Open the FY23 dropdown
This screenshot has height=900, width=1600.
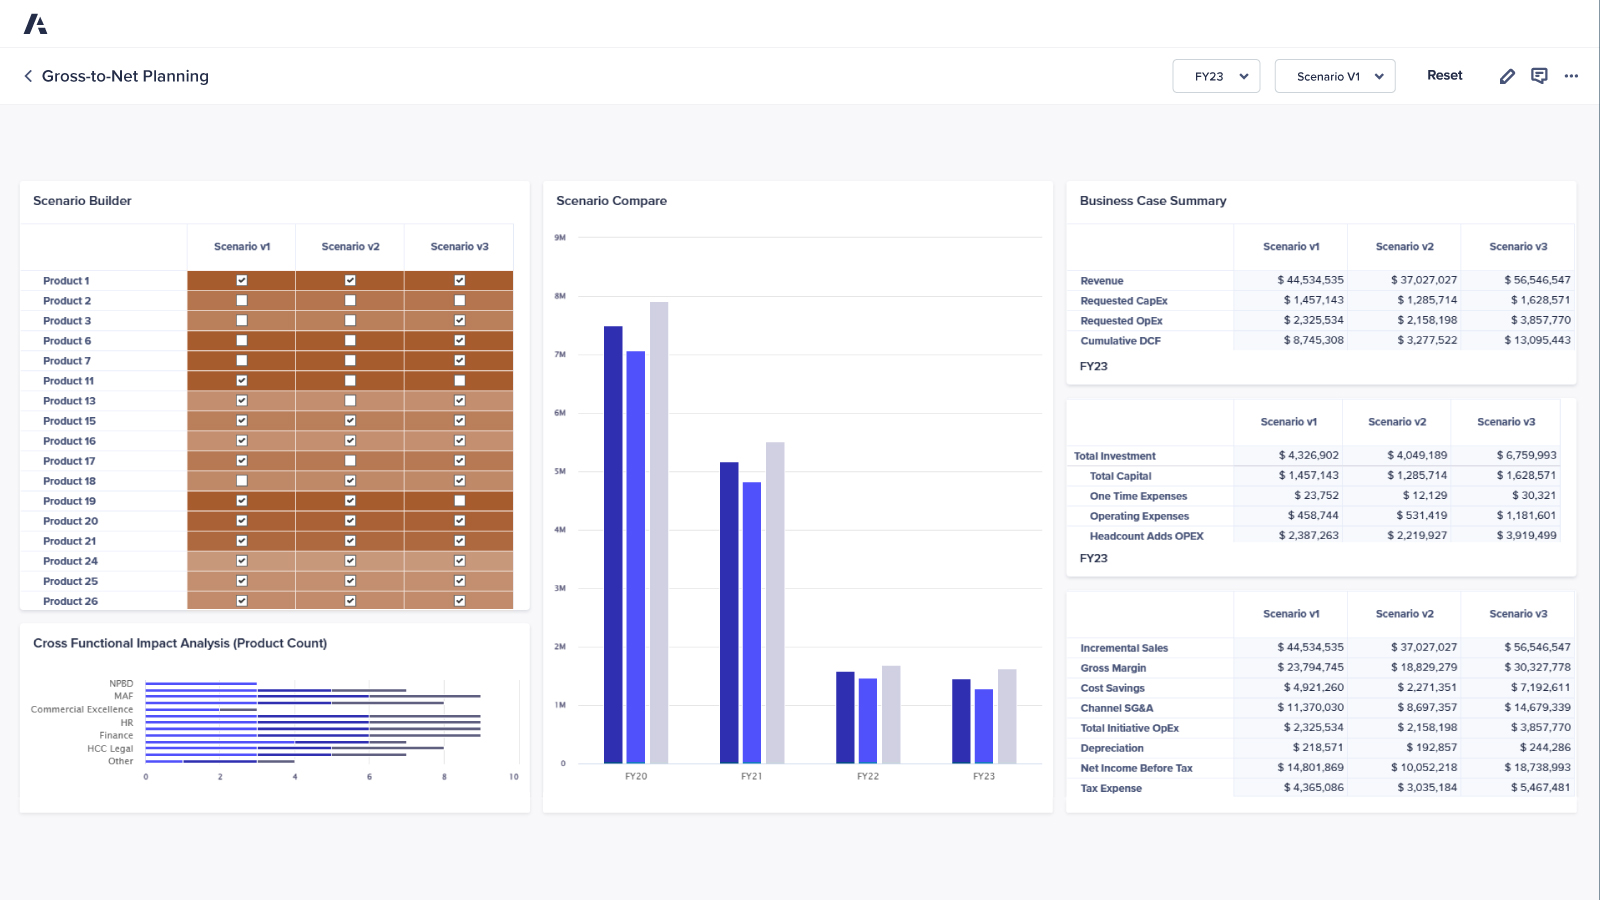[1216, 75]
